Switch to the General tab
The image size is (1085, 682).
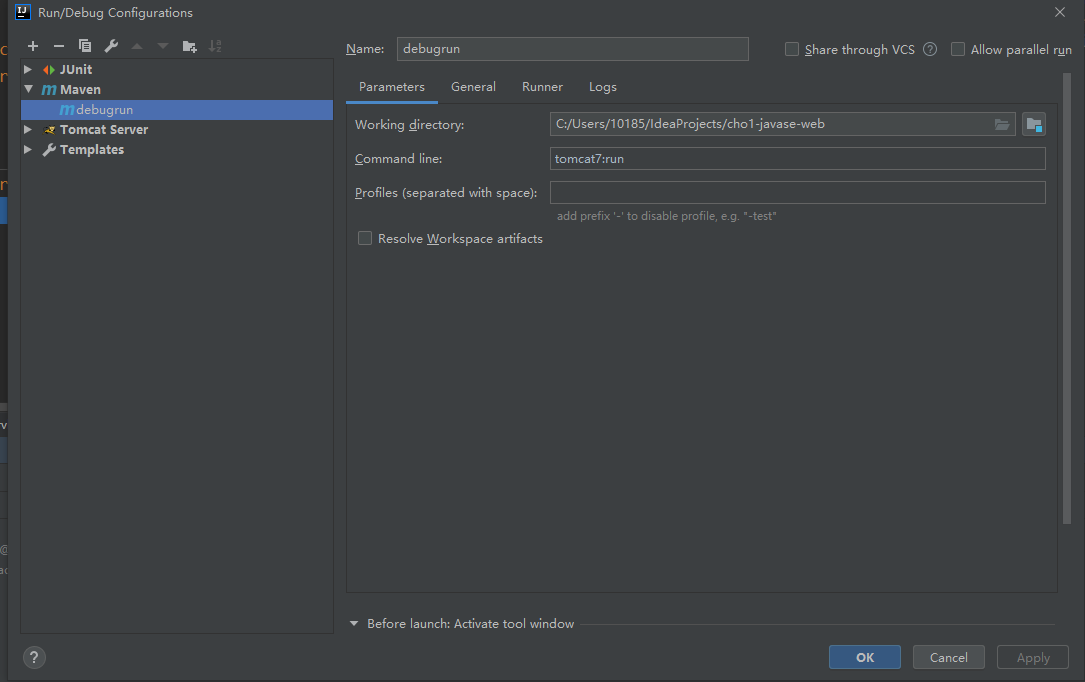coord(473,87)
